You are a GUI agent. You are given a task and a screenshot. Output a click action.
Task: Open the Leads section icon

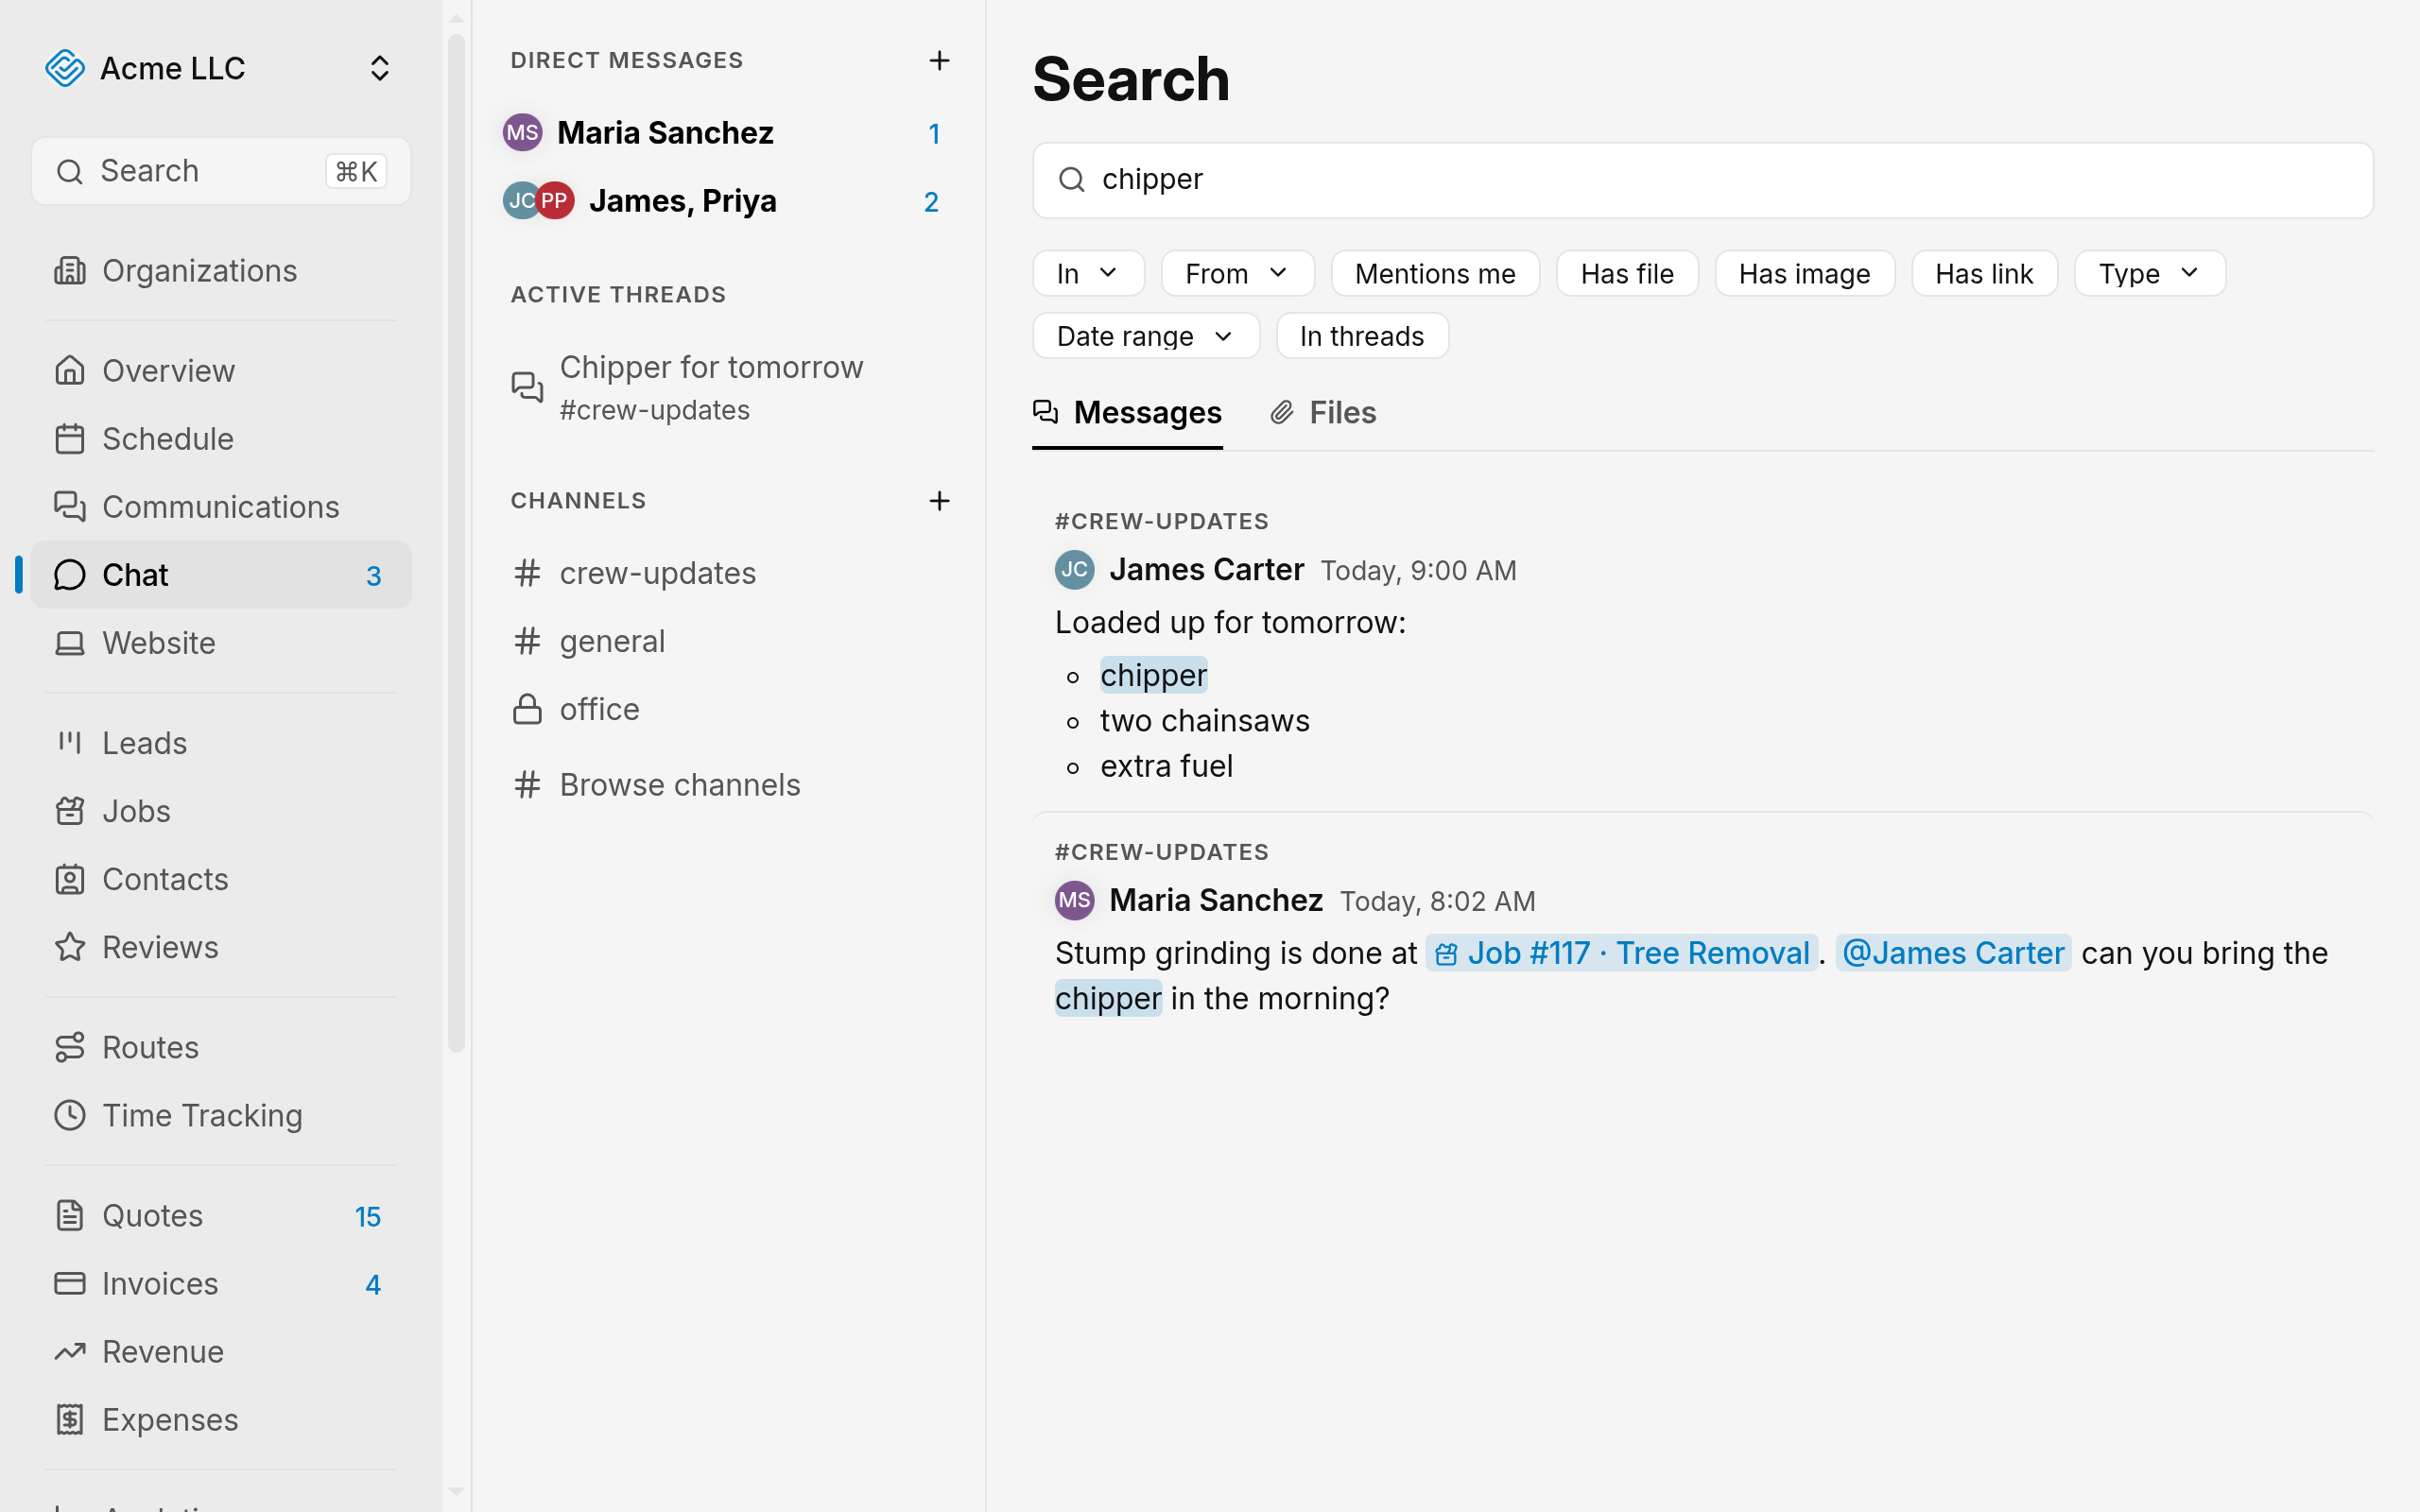70,743
